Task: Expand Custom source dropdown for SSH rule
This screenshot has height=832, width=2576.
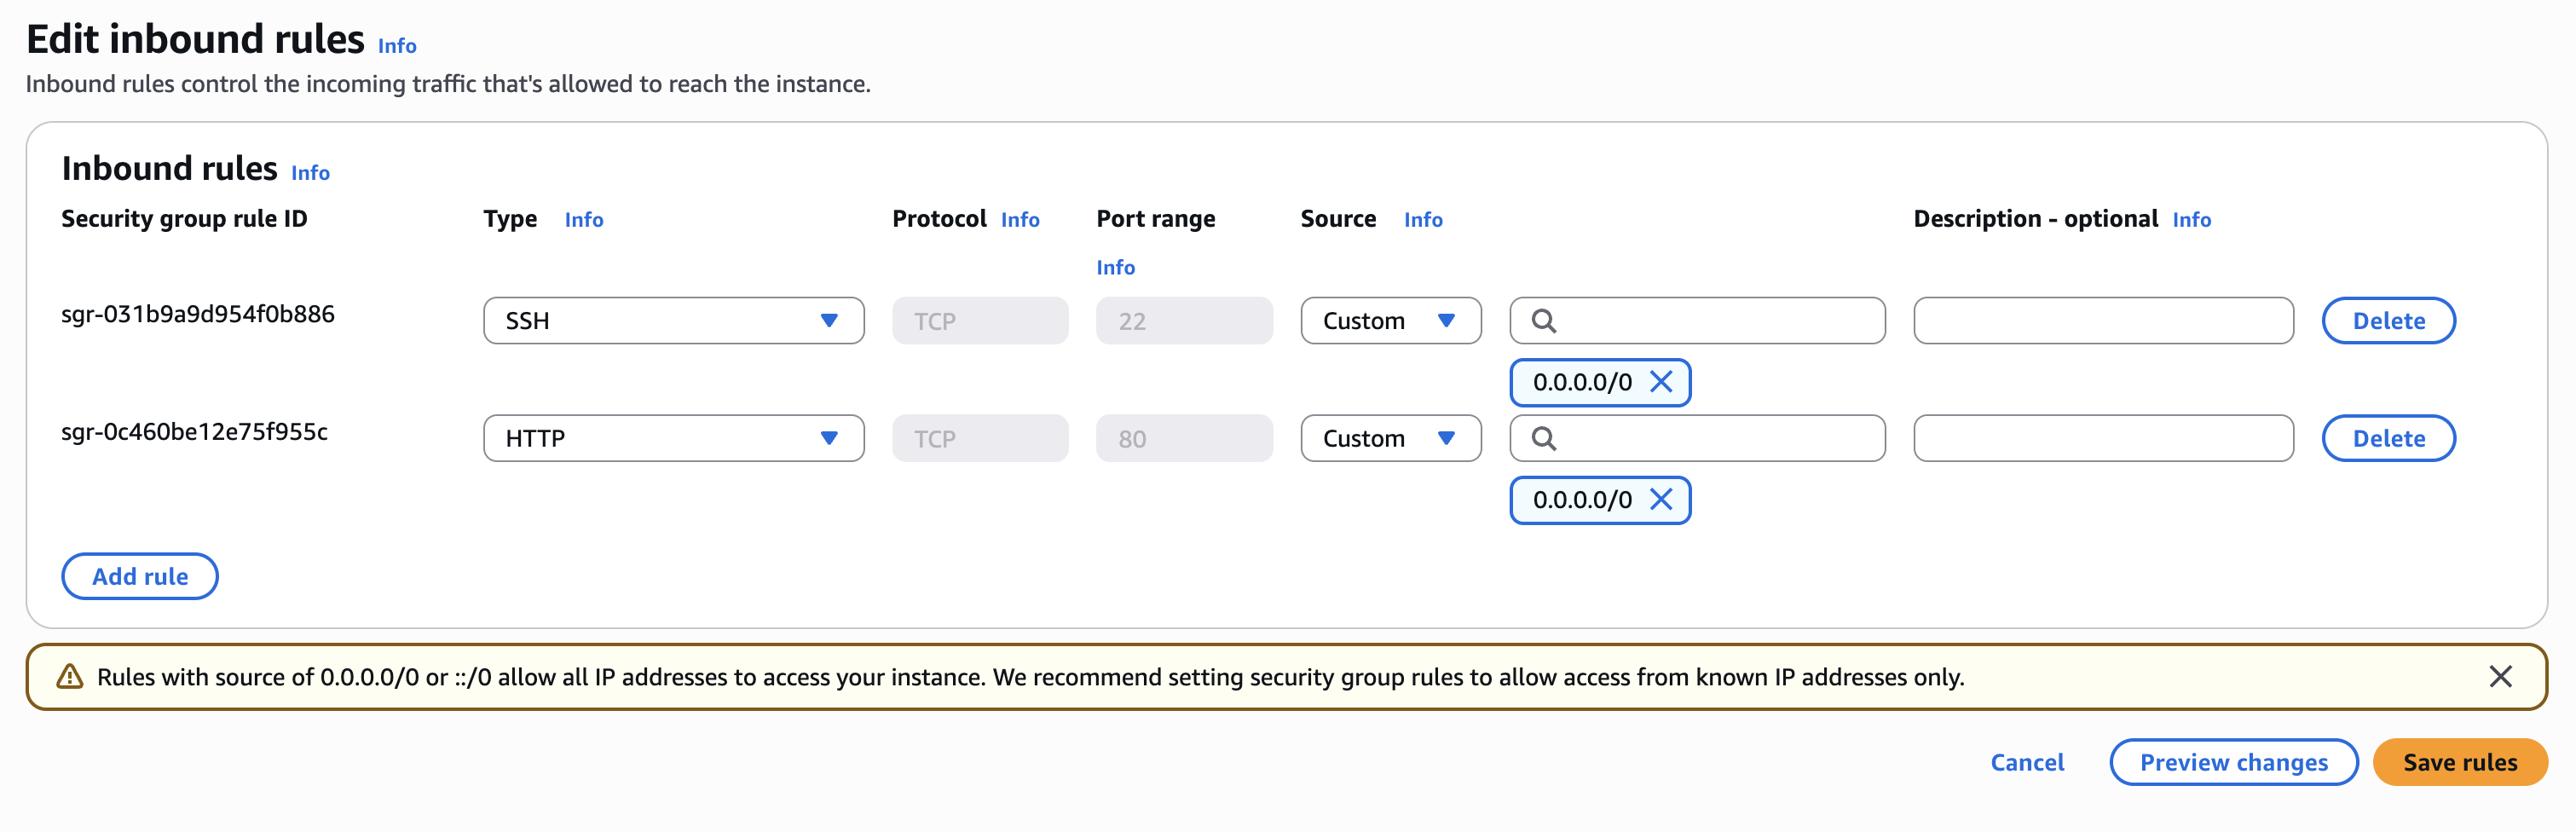Action: click(1390, 321)
